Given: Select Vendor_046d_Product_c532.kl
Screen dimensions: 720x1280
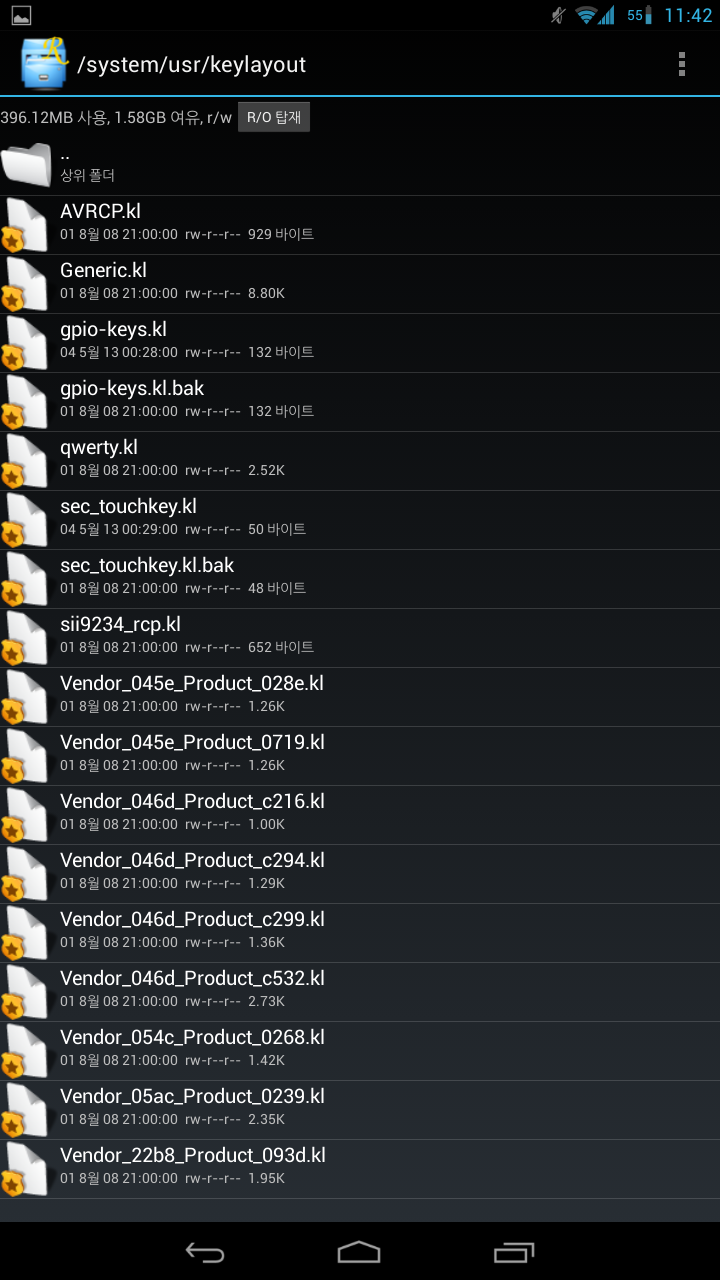Looking at the screenshot, I should 360,991.
